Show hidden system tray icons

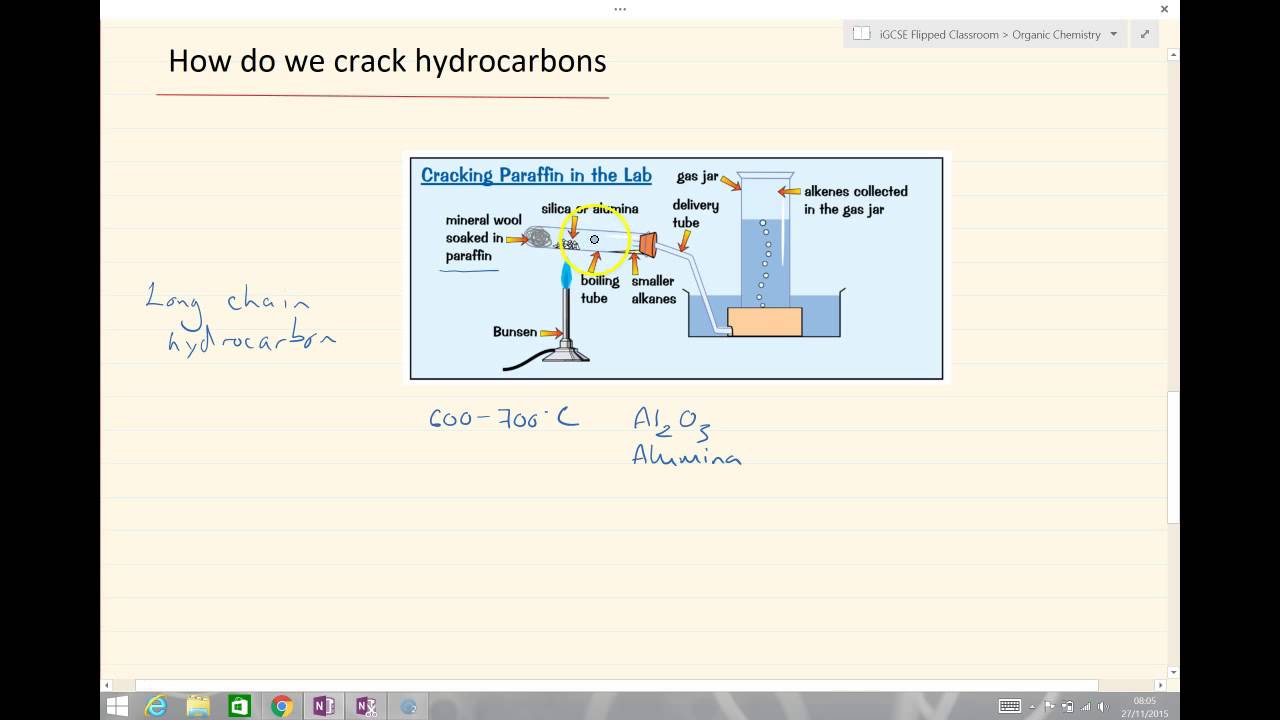pos(1032,707)
